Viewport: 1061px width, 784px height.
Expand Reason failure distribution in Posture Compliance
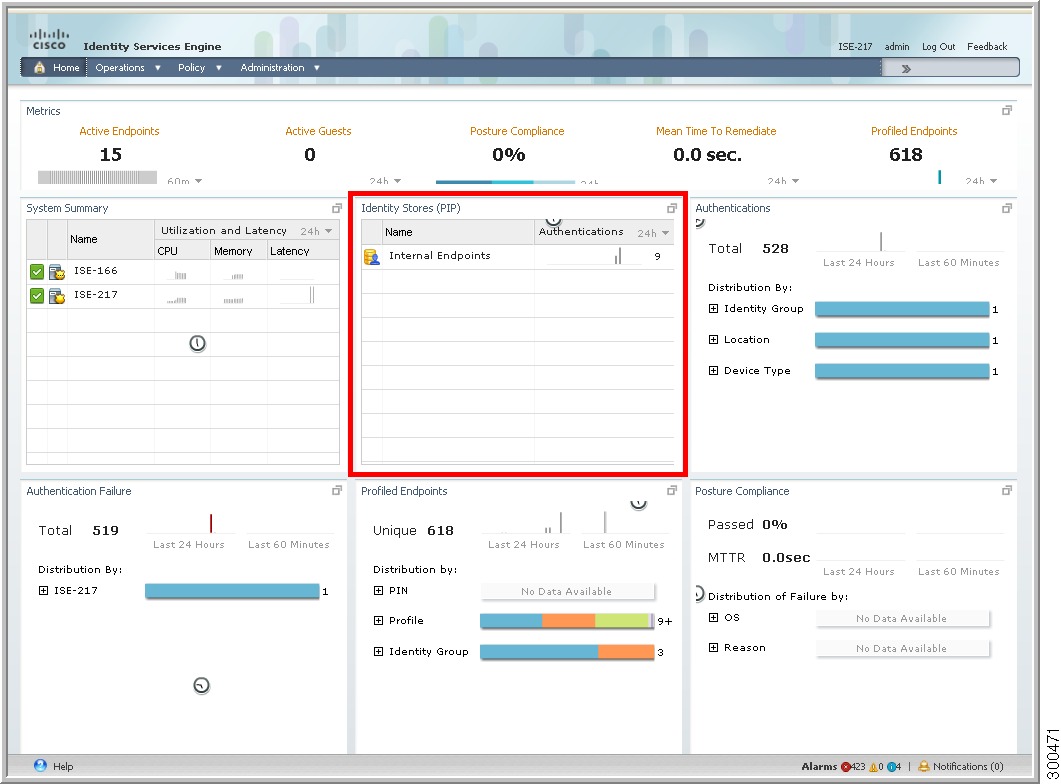(x=713, y=647)
